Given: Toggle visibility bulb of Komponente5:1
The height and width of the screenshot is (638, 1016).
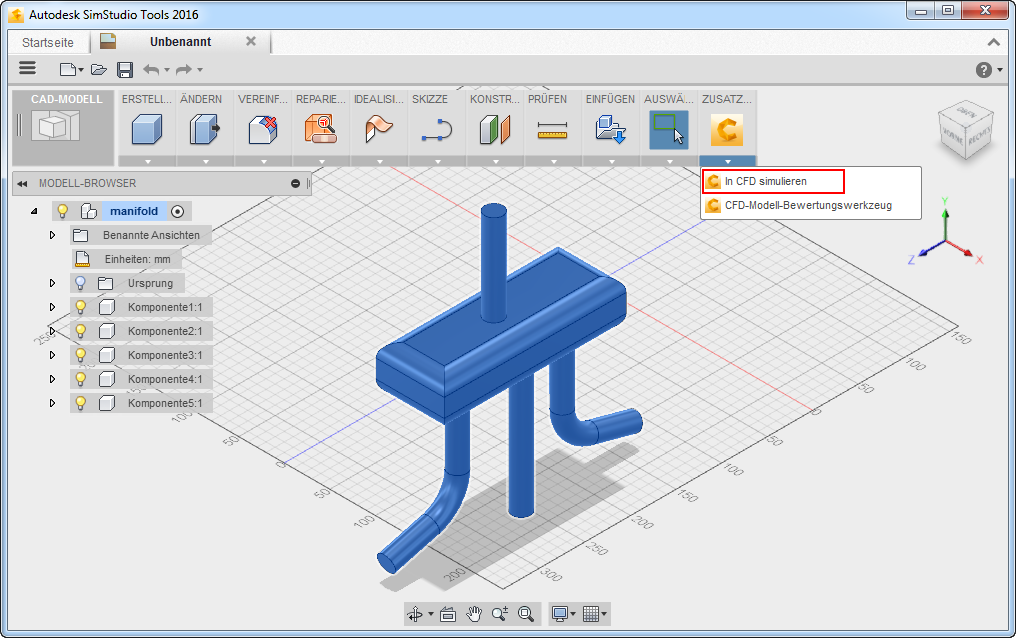Looking at the screenshot, I should (80, 403).
